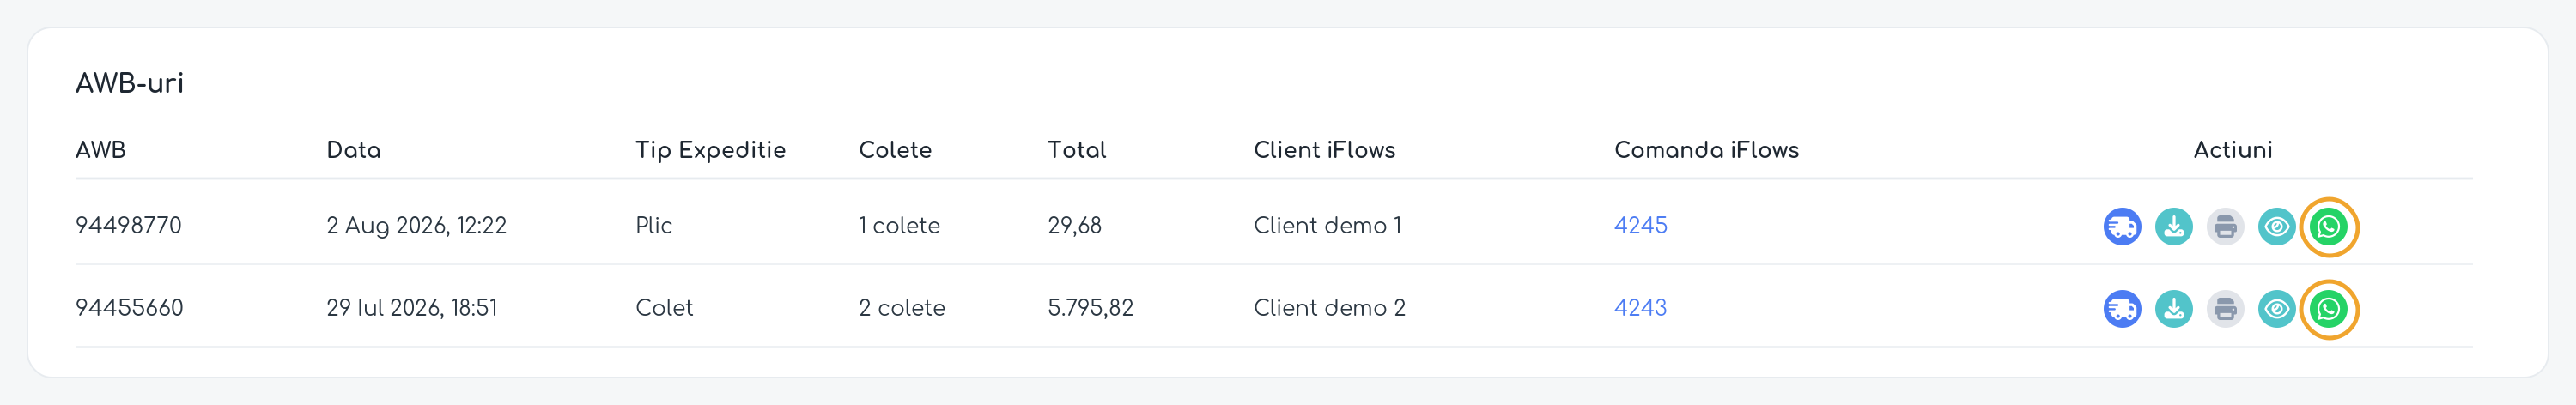Click the Client iFlows column header
2576x405 pixels.
pos(1324,150)
